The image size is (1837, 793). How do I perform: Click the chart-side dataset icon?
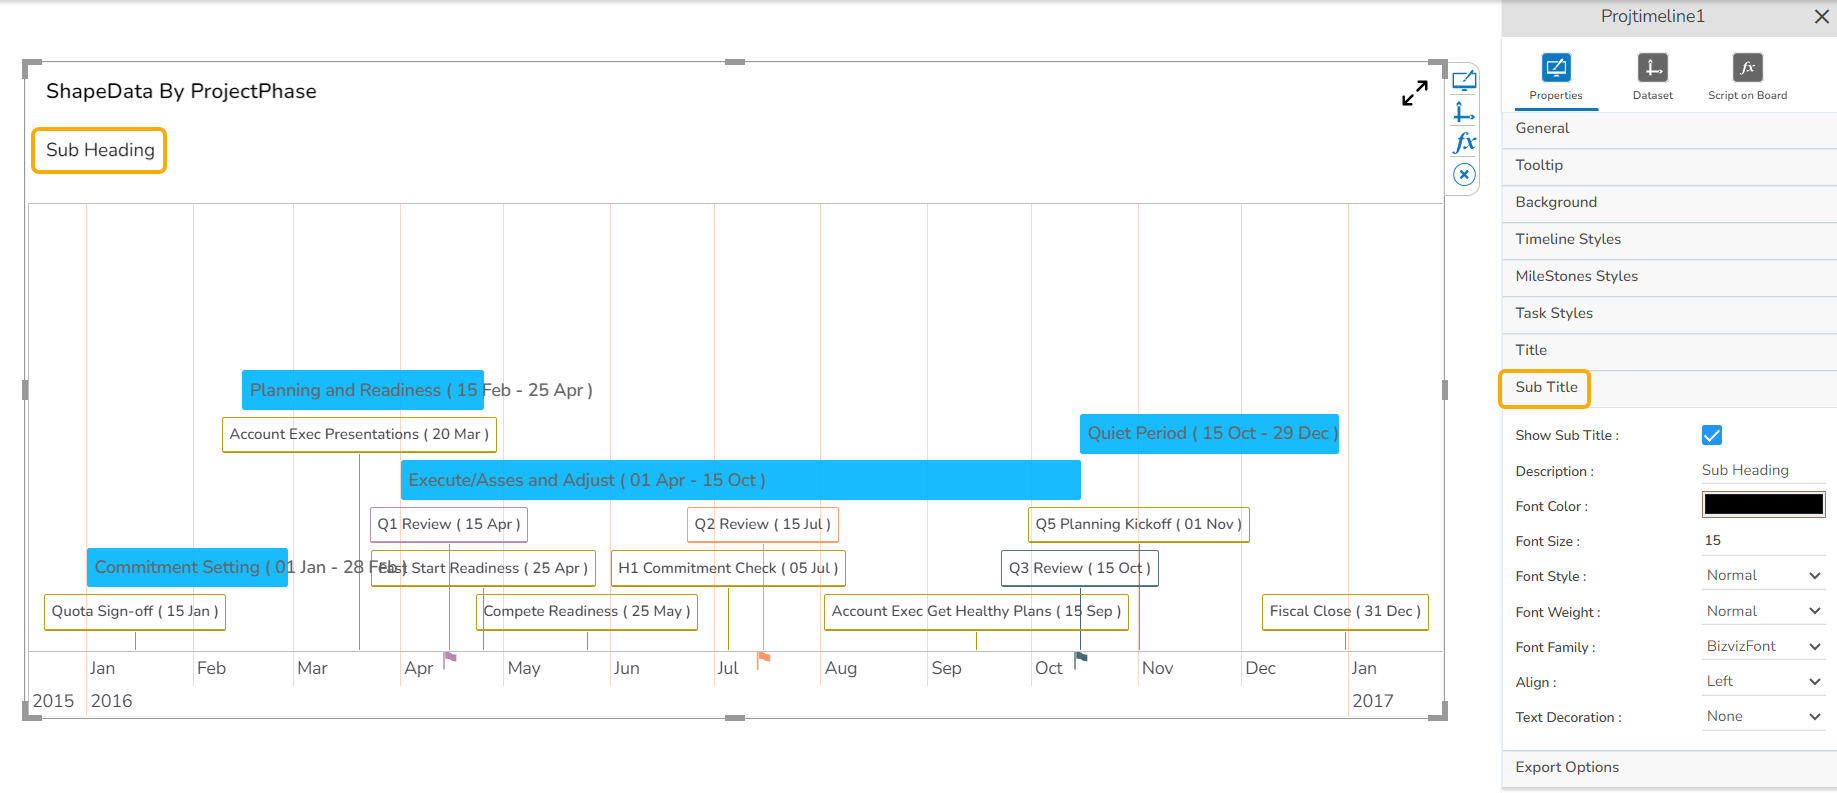click(x=1464, y=112)
